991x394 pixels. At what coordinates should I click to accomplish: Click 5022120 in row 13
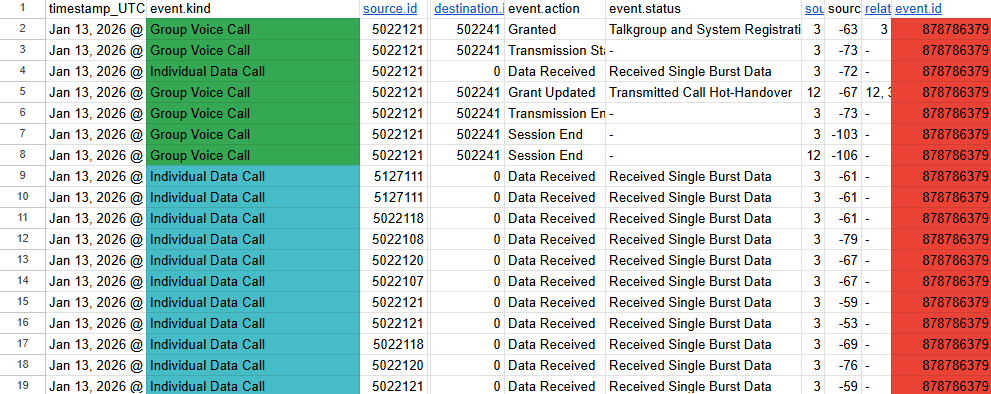(x=395, y=261)
